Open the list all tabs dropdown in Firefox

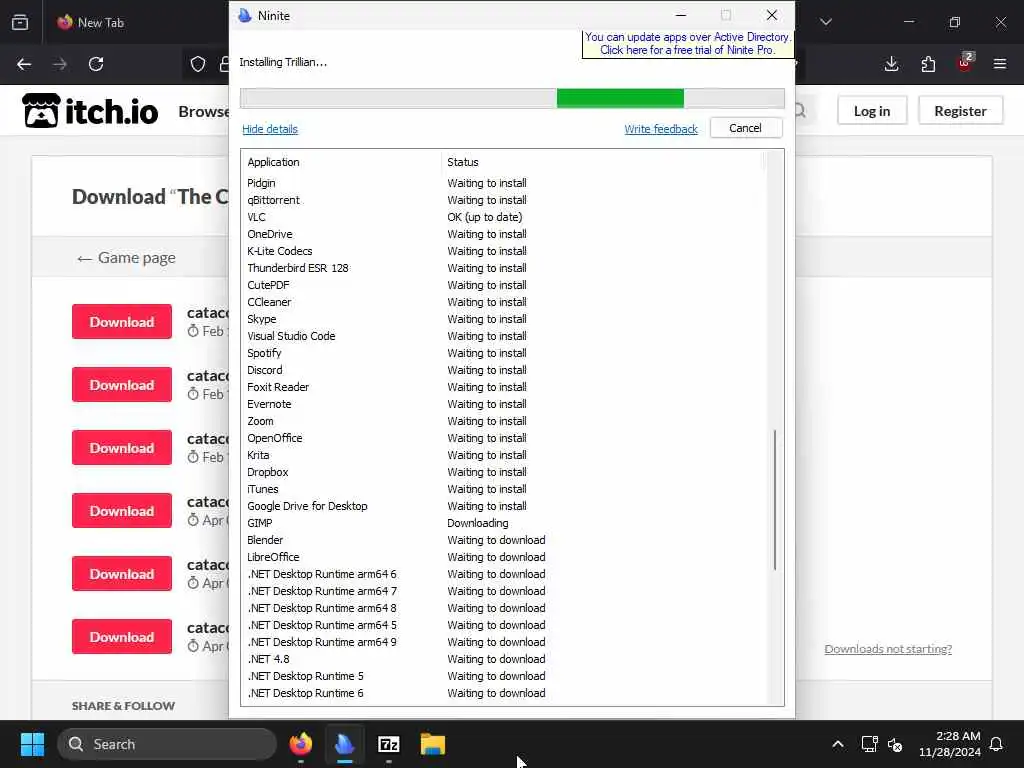coord(826,22)
